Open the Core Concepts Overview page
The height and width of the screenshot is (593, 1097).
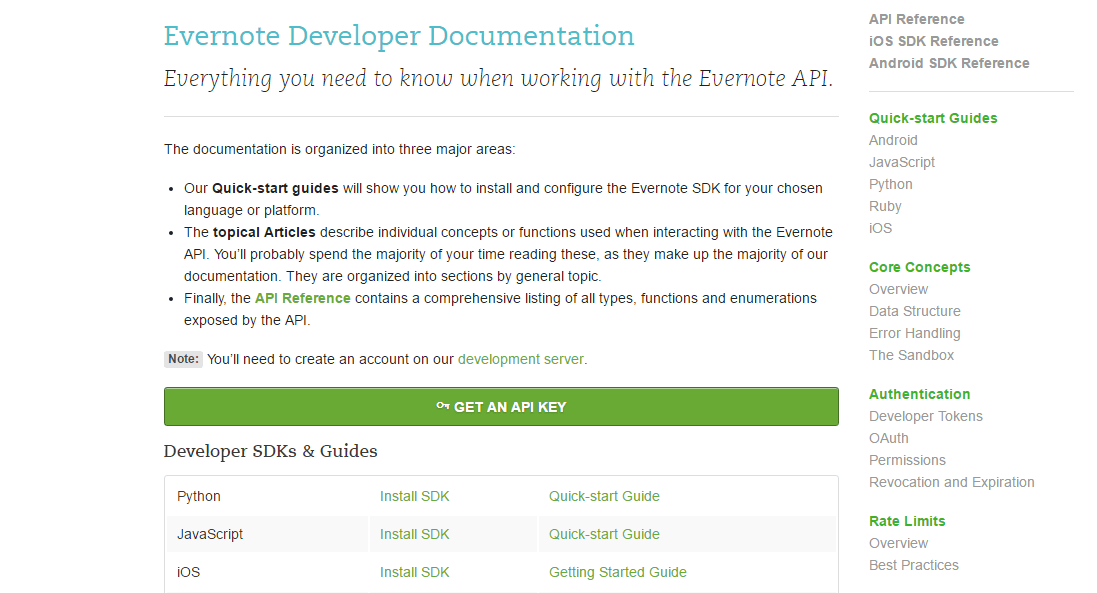pos(898,288)
